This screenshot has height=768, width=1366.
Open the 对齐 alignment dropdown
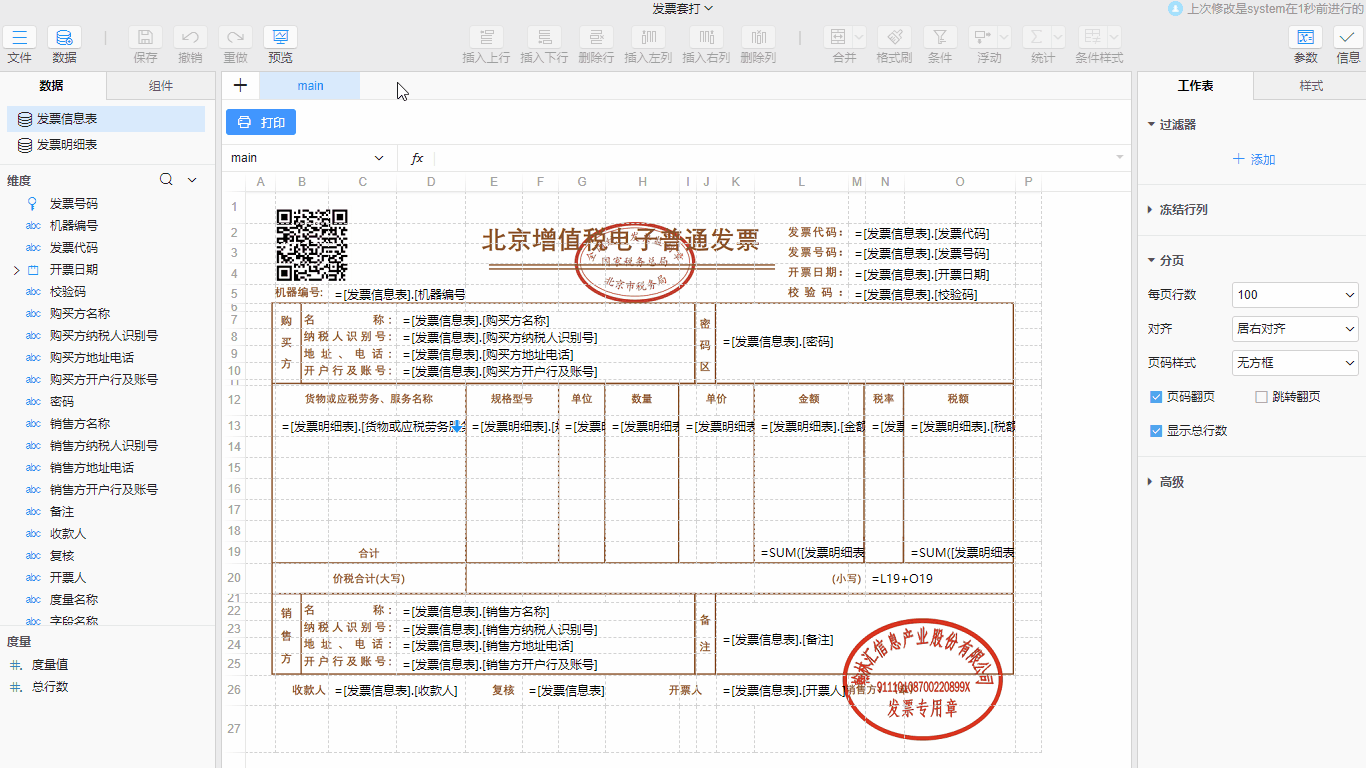pos(1294,329)
